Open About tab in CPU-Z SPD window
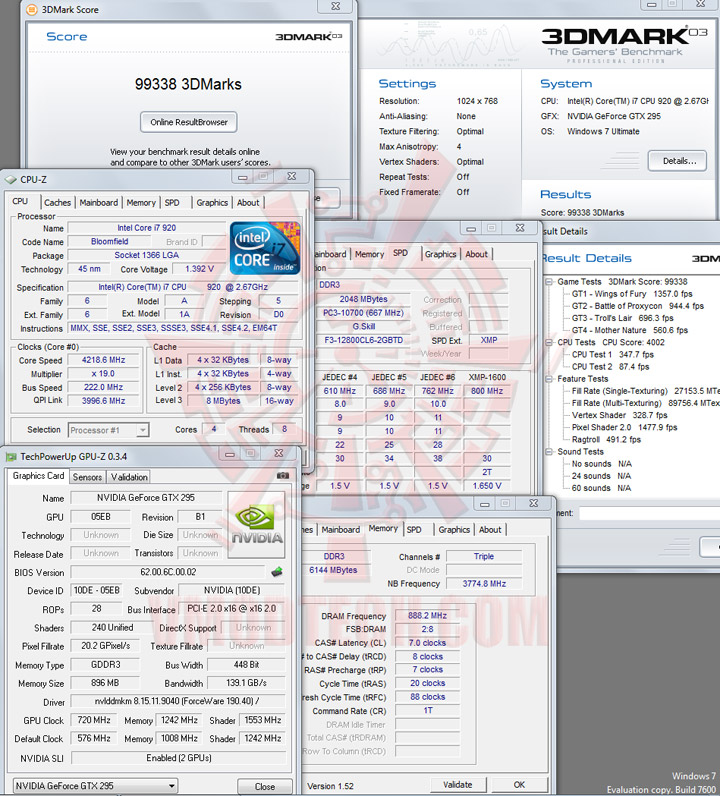This screenshot has width=720, height=796. (x=476, y=254)
